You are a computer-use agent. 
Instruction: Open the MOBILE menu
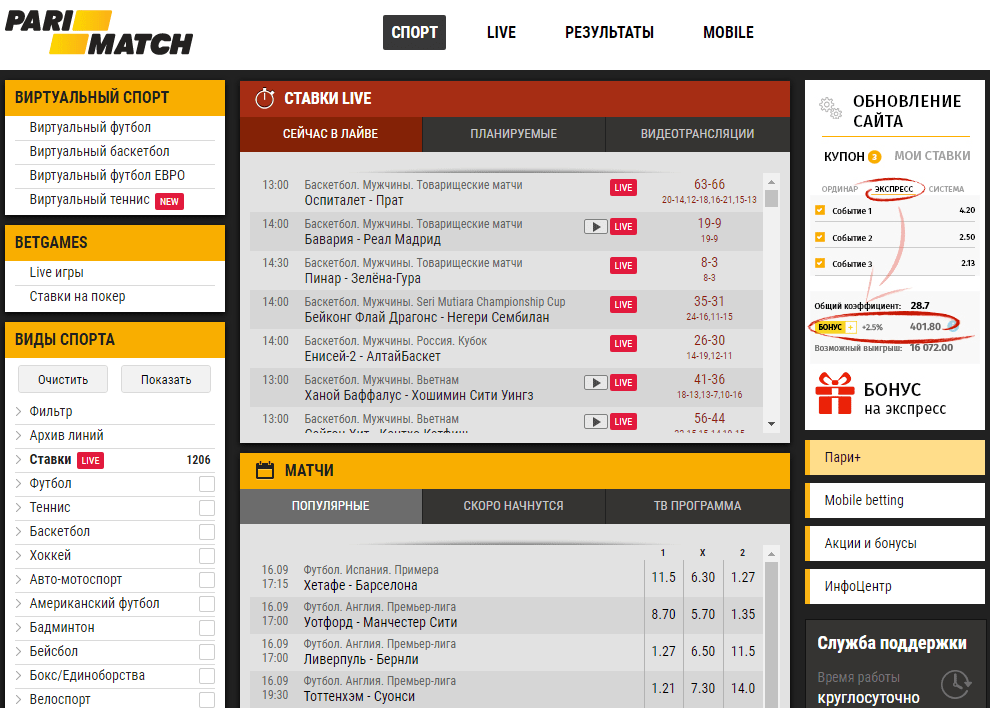click(728, 32)
